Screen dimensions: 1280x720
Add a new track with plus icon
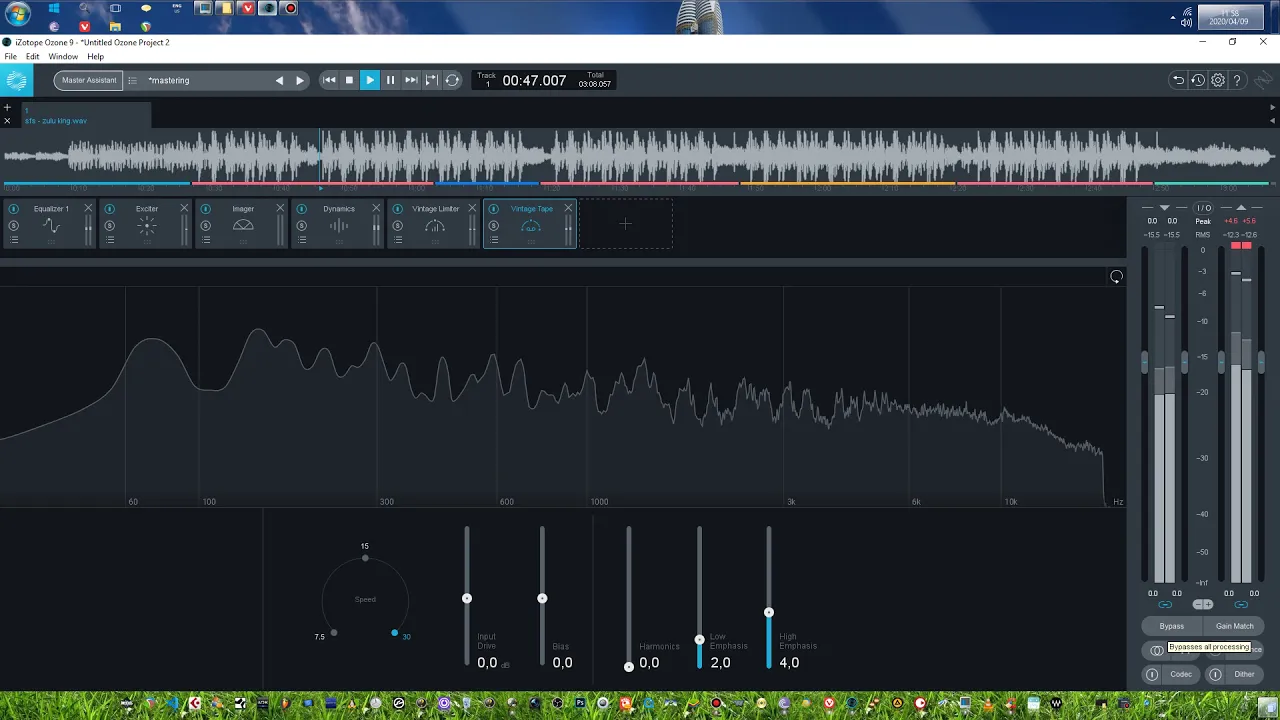coord(7,107)
